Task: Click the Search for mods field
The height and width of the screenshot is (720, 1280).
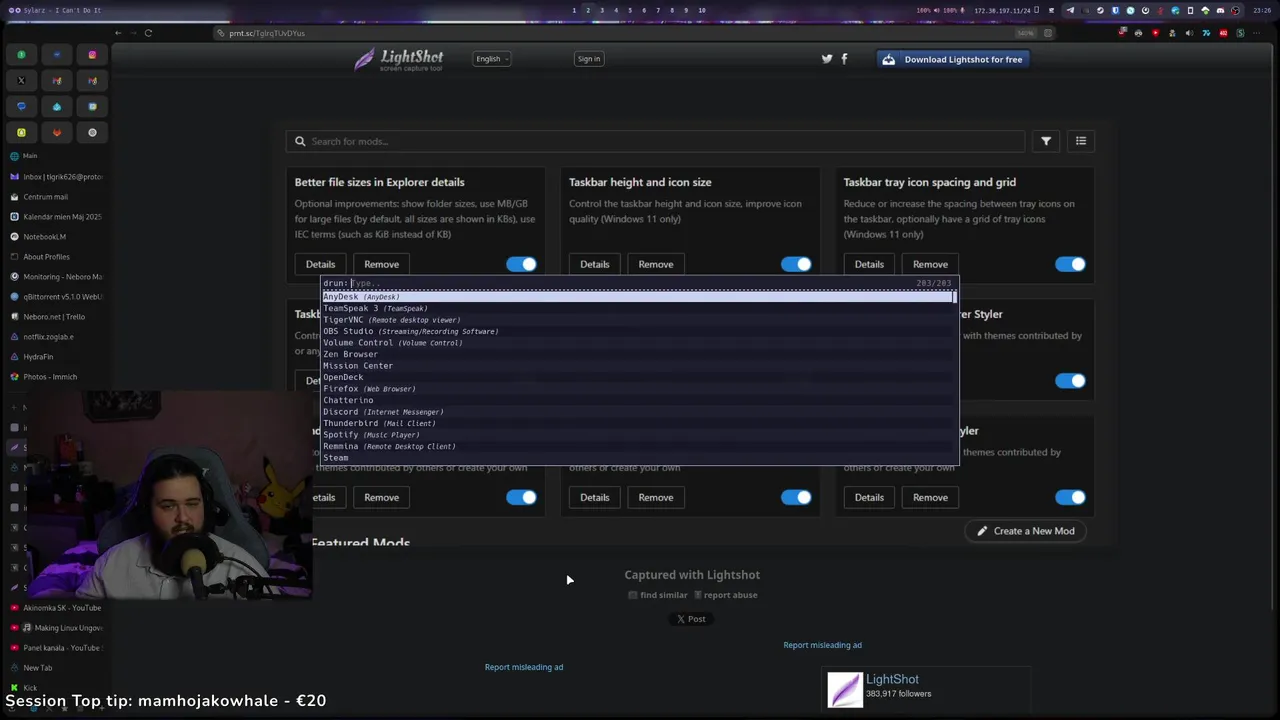Action: click(655, 141)
